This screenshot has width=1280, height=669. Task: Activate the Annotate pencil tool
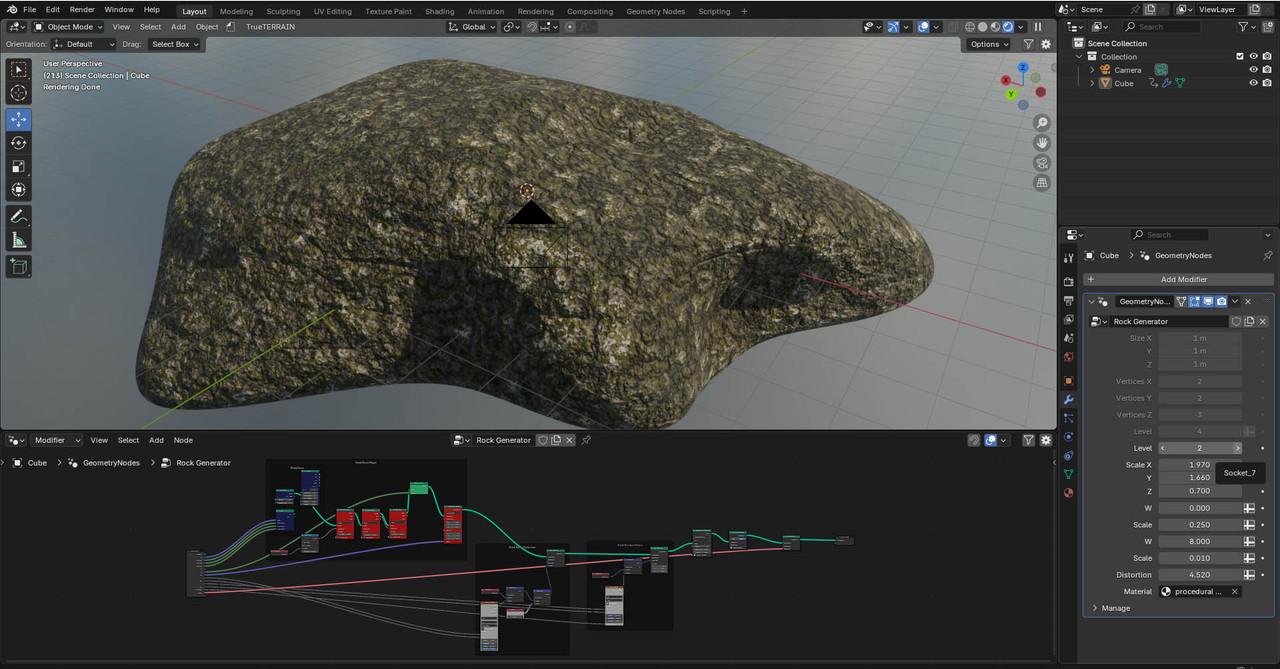[x=18, y=216]
